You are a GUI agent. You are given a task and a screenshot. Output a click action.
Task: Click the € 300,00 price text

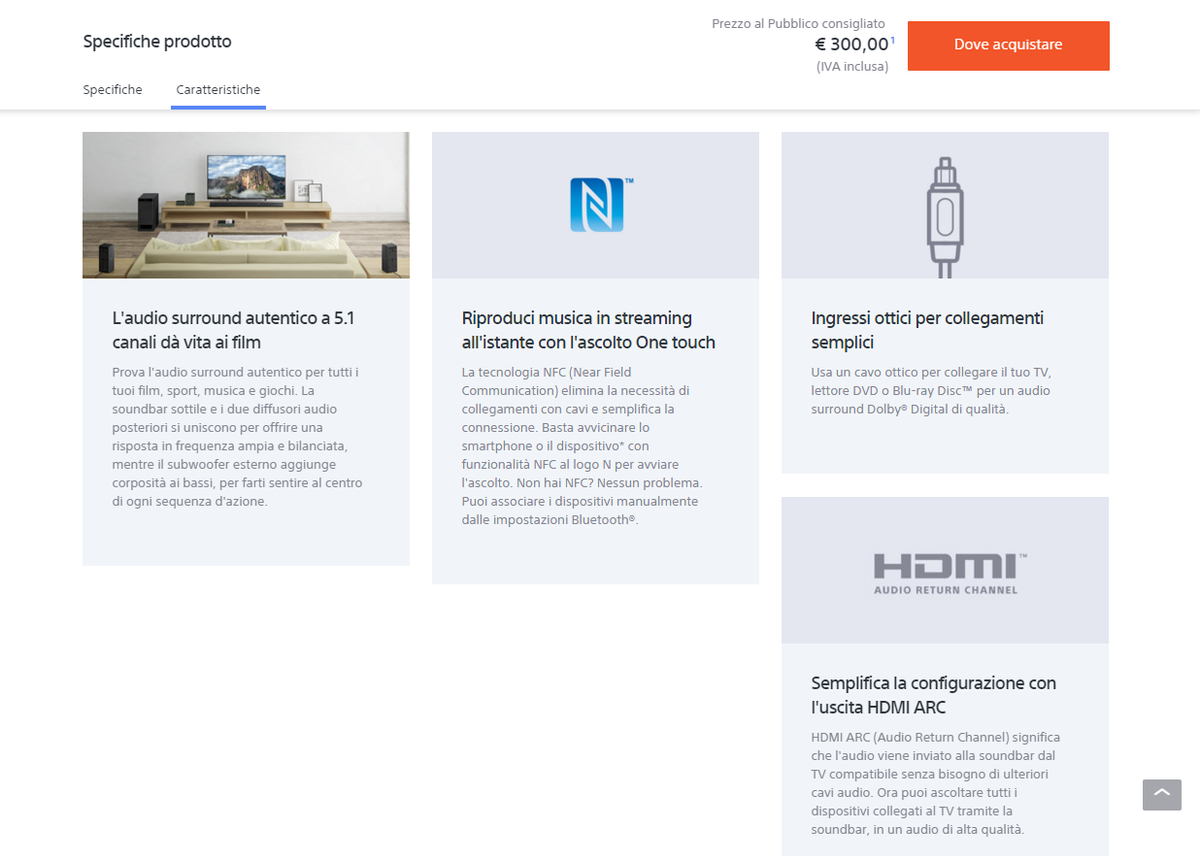coord(852,44)
